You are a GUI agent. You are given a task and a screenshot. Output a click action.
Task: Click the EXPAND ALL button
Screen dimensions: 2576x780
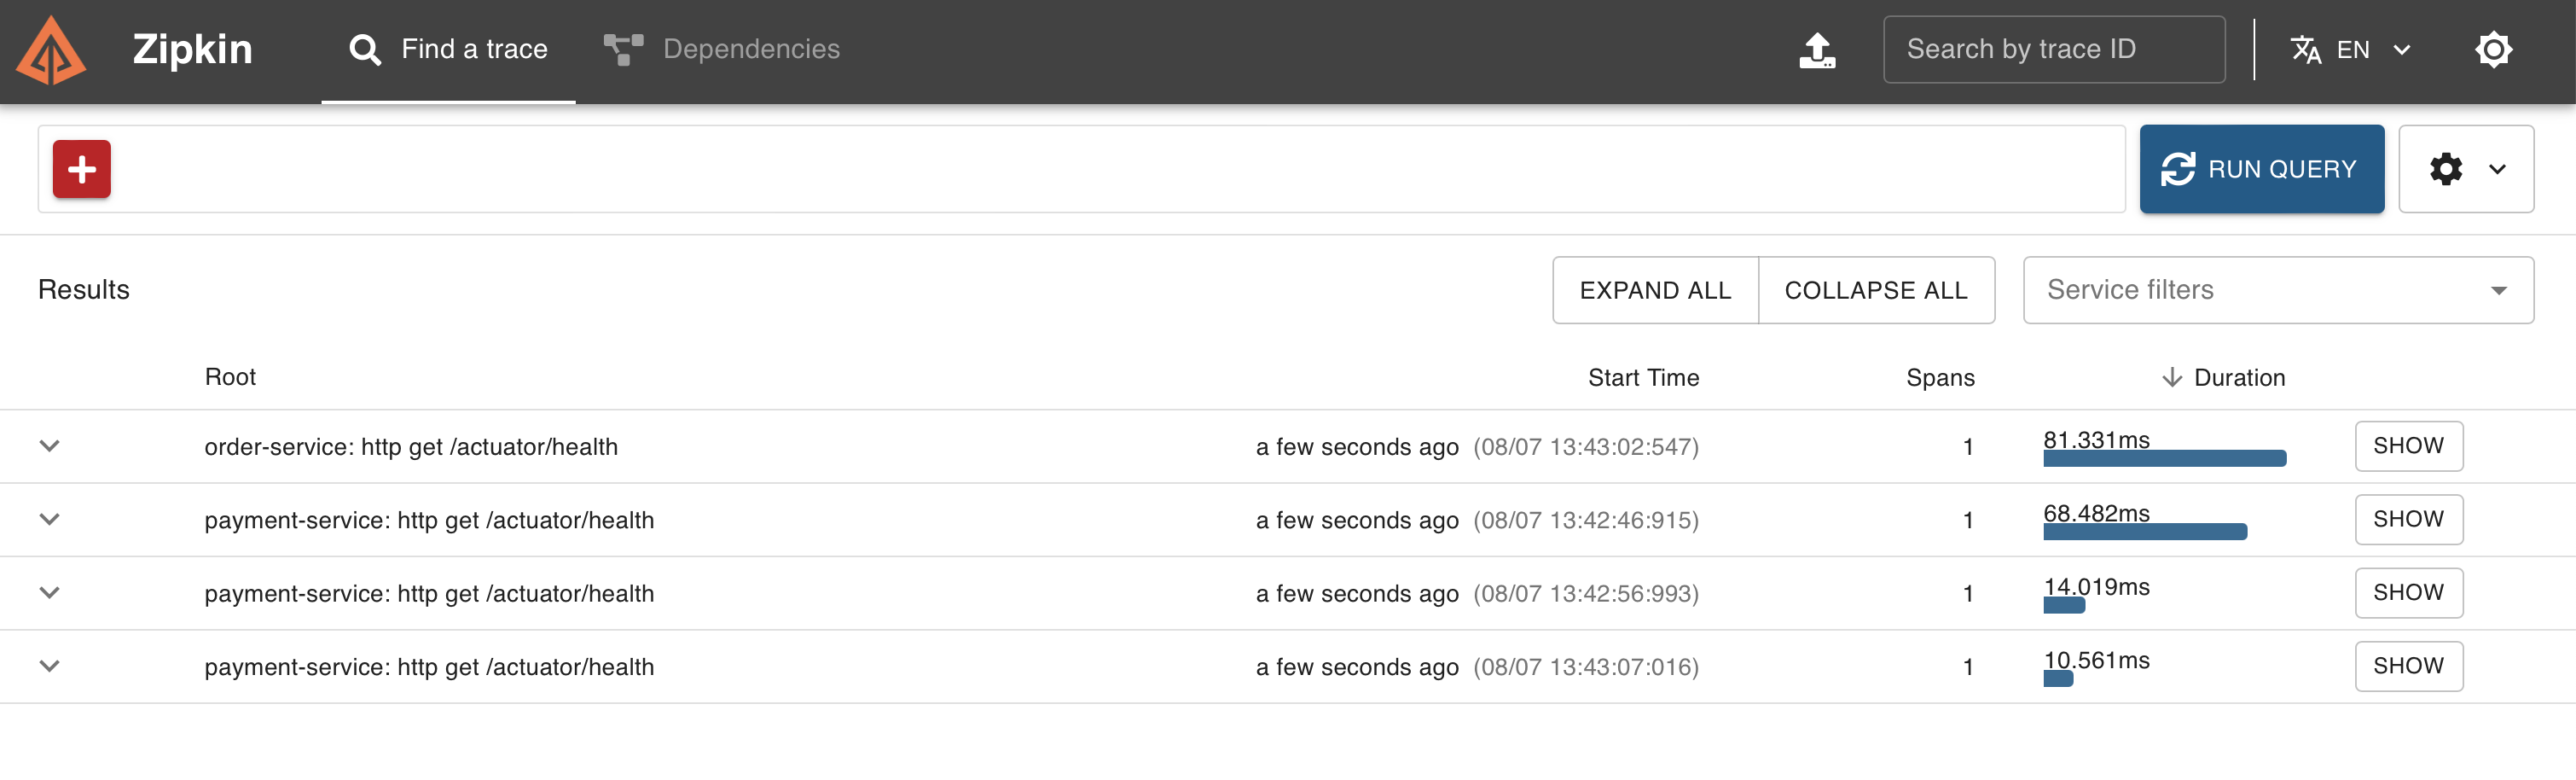click(x=1655, y=290)
